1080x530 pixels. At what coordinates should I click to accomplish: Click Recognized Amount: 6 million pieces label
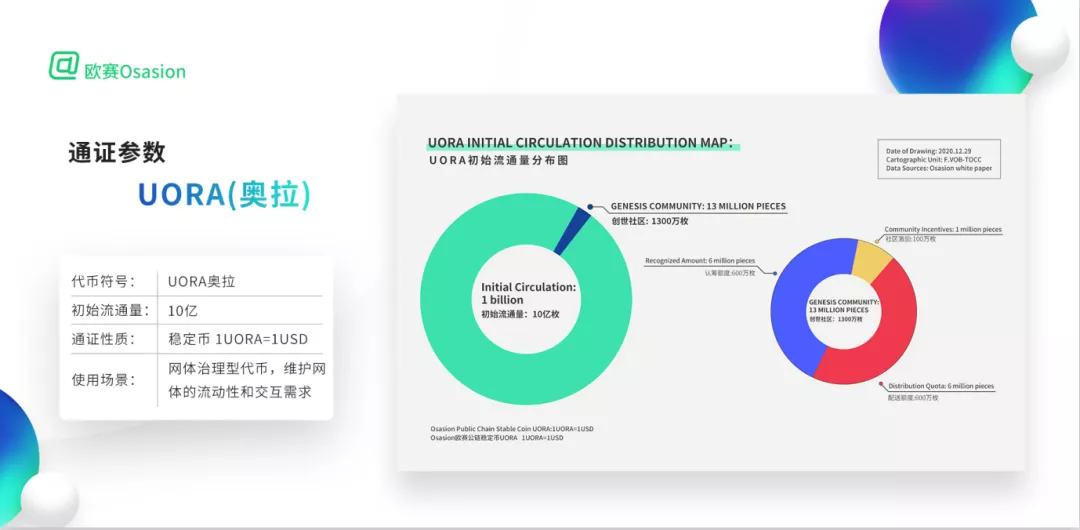(x=700, y=261)
